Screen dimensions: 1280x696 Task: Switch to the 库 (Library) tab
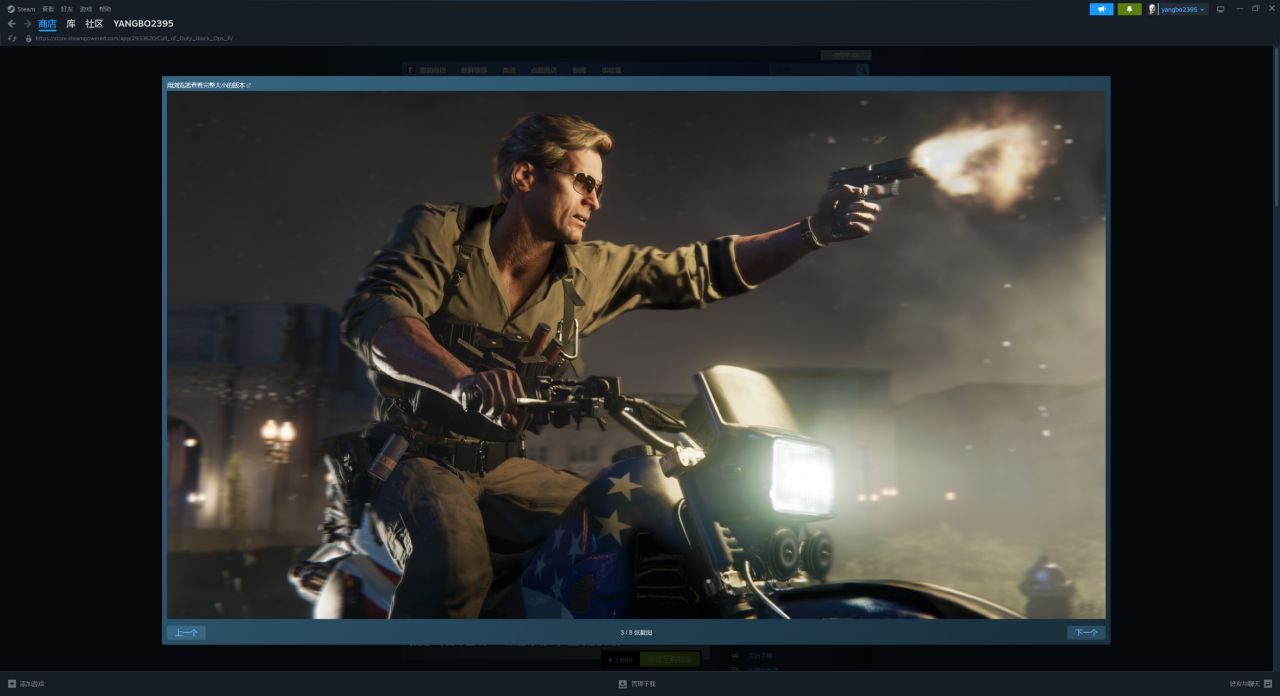point(71,23)
